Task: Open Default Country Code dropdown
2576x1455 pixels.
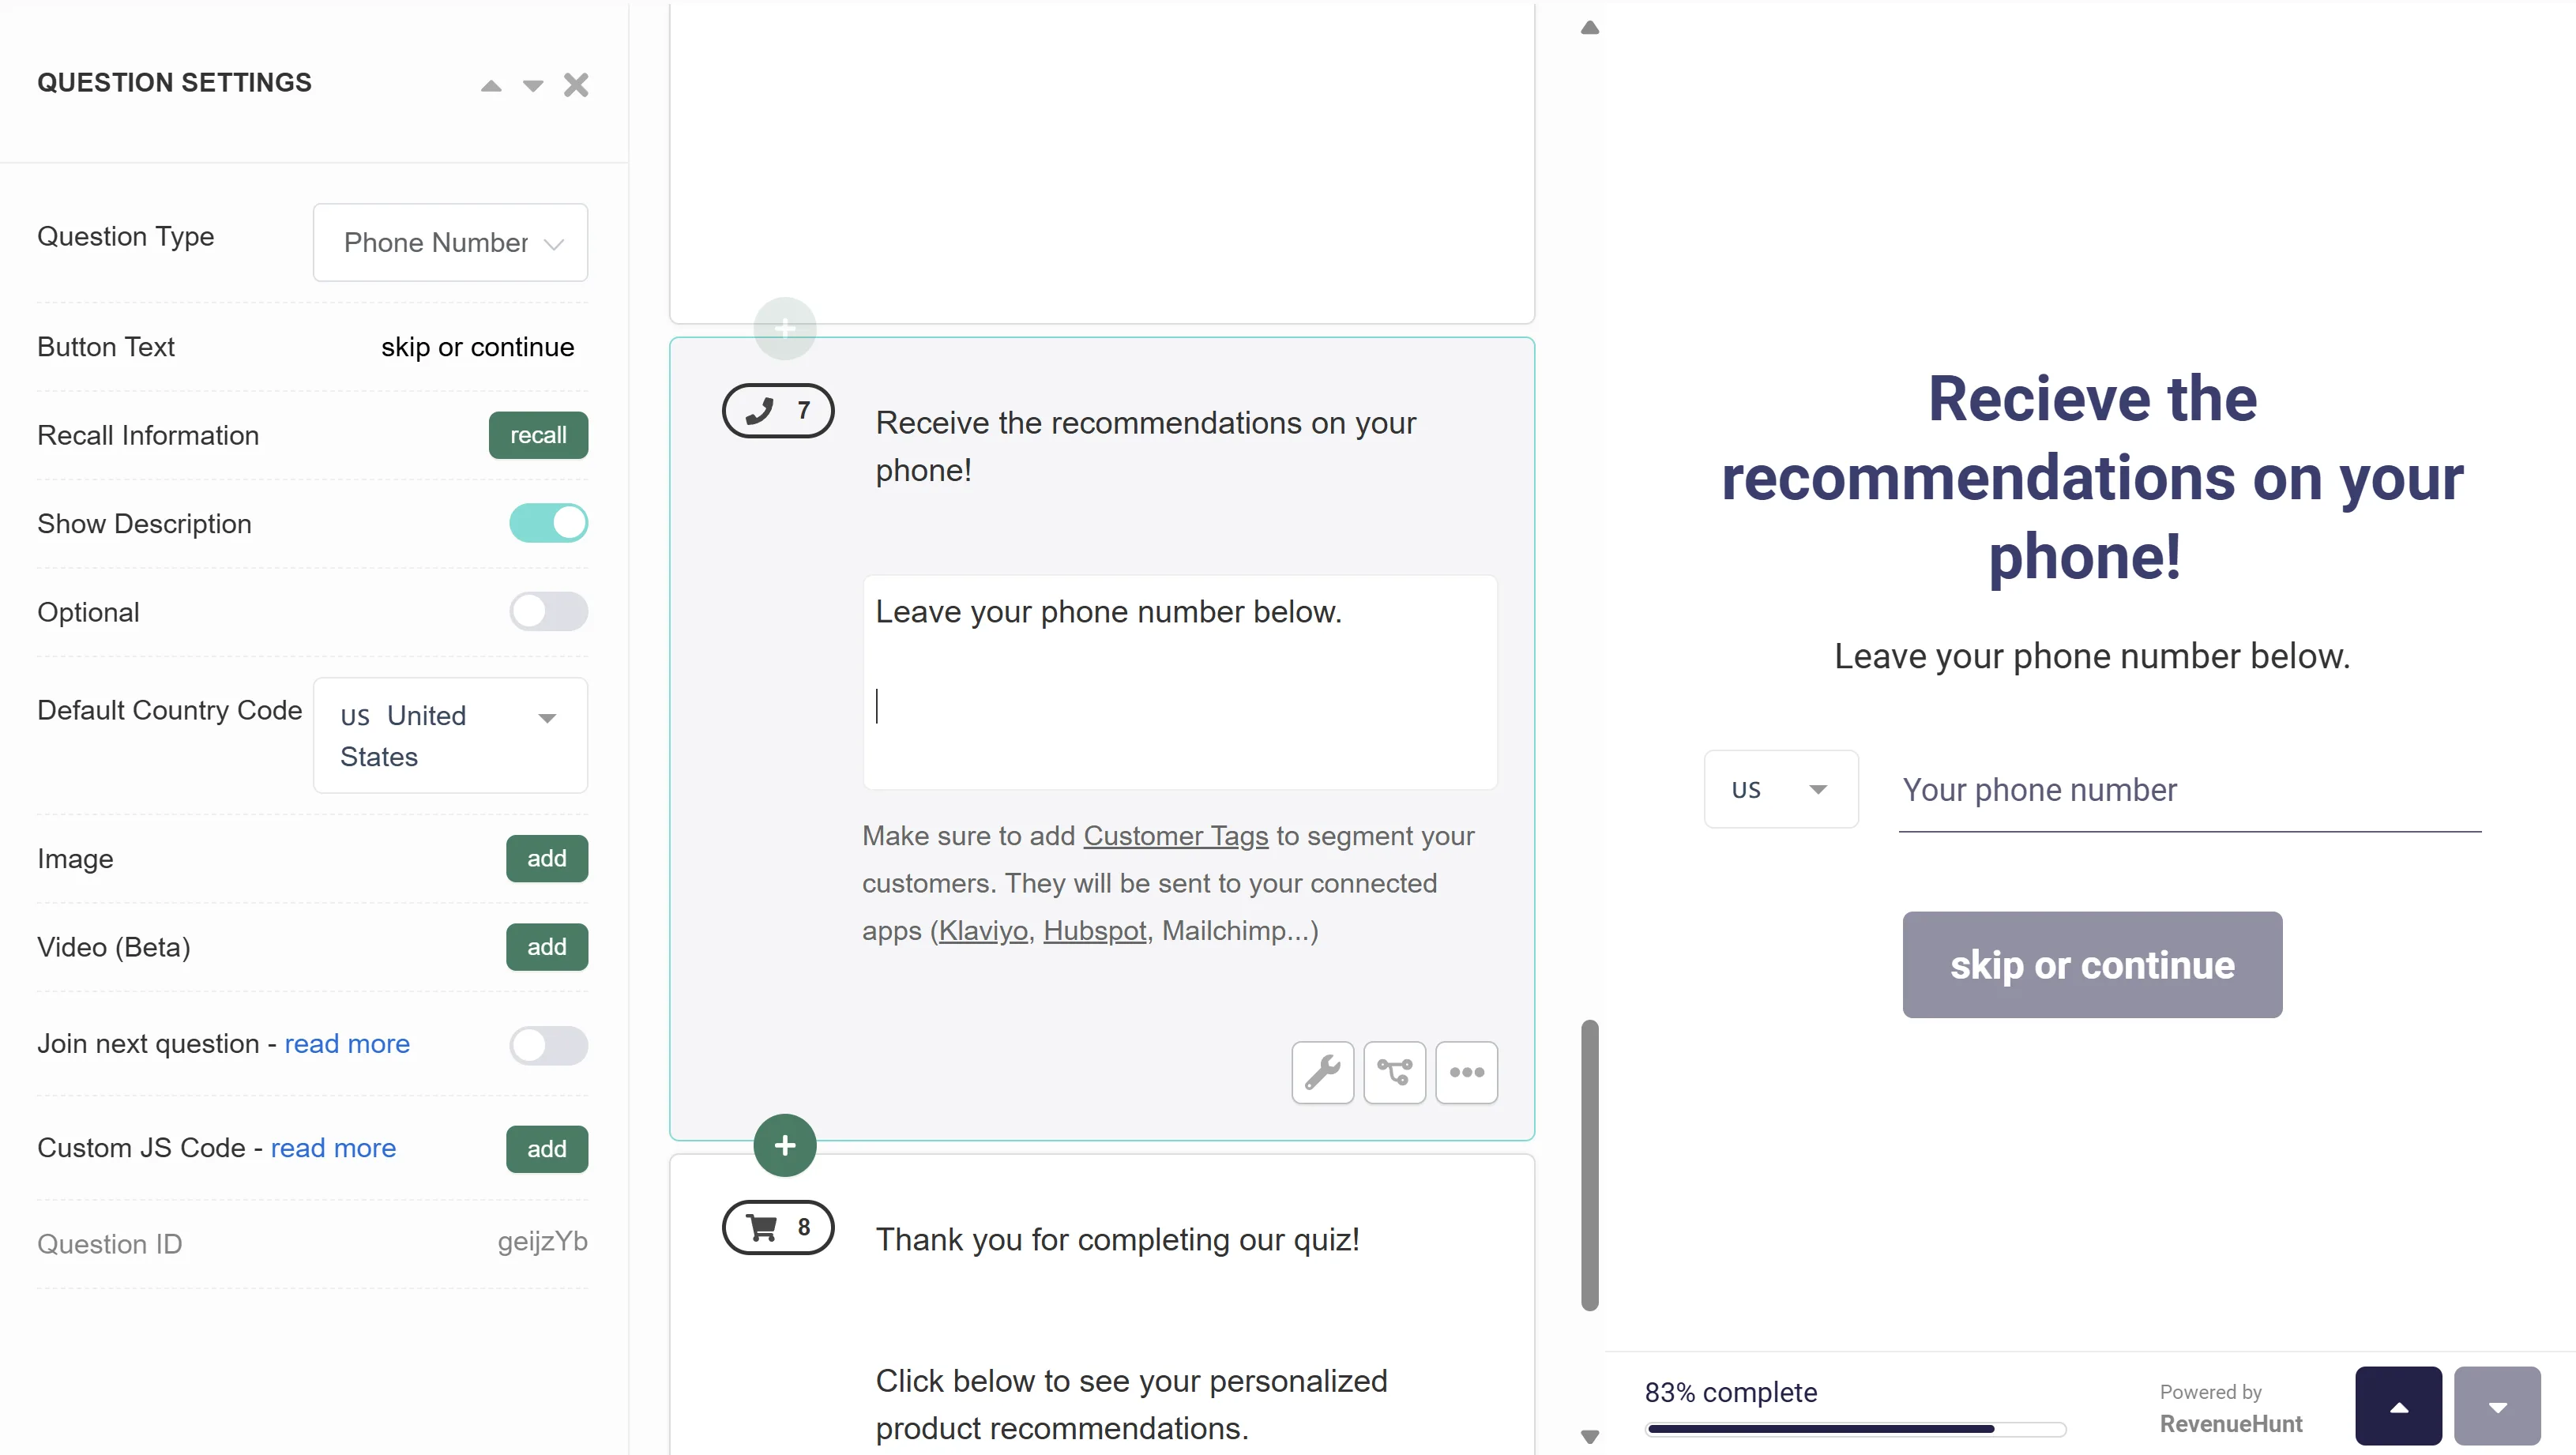Action: 450,735
